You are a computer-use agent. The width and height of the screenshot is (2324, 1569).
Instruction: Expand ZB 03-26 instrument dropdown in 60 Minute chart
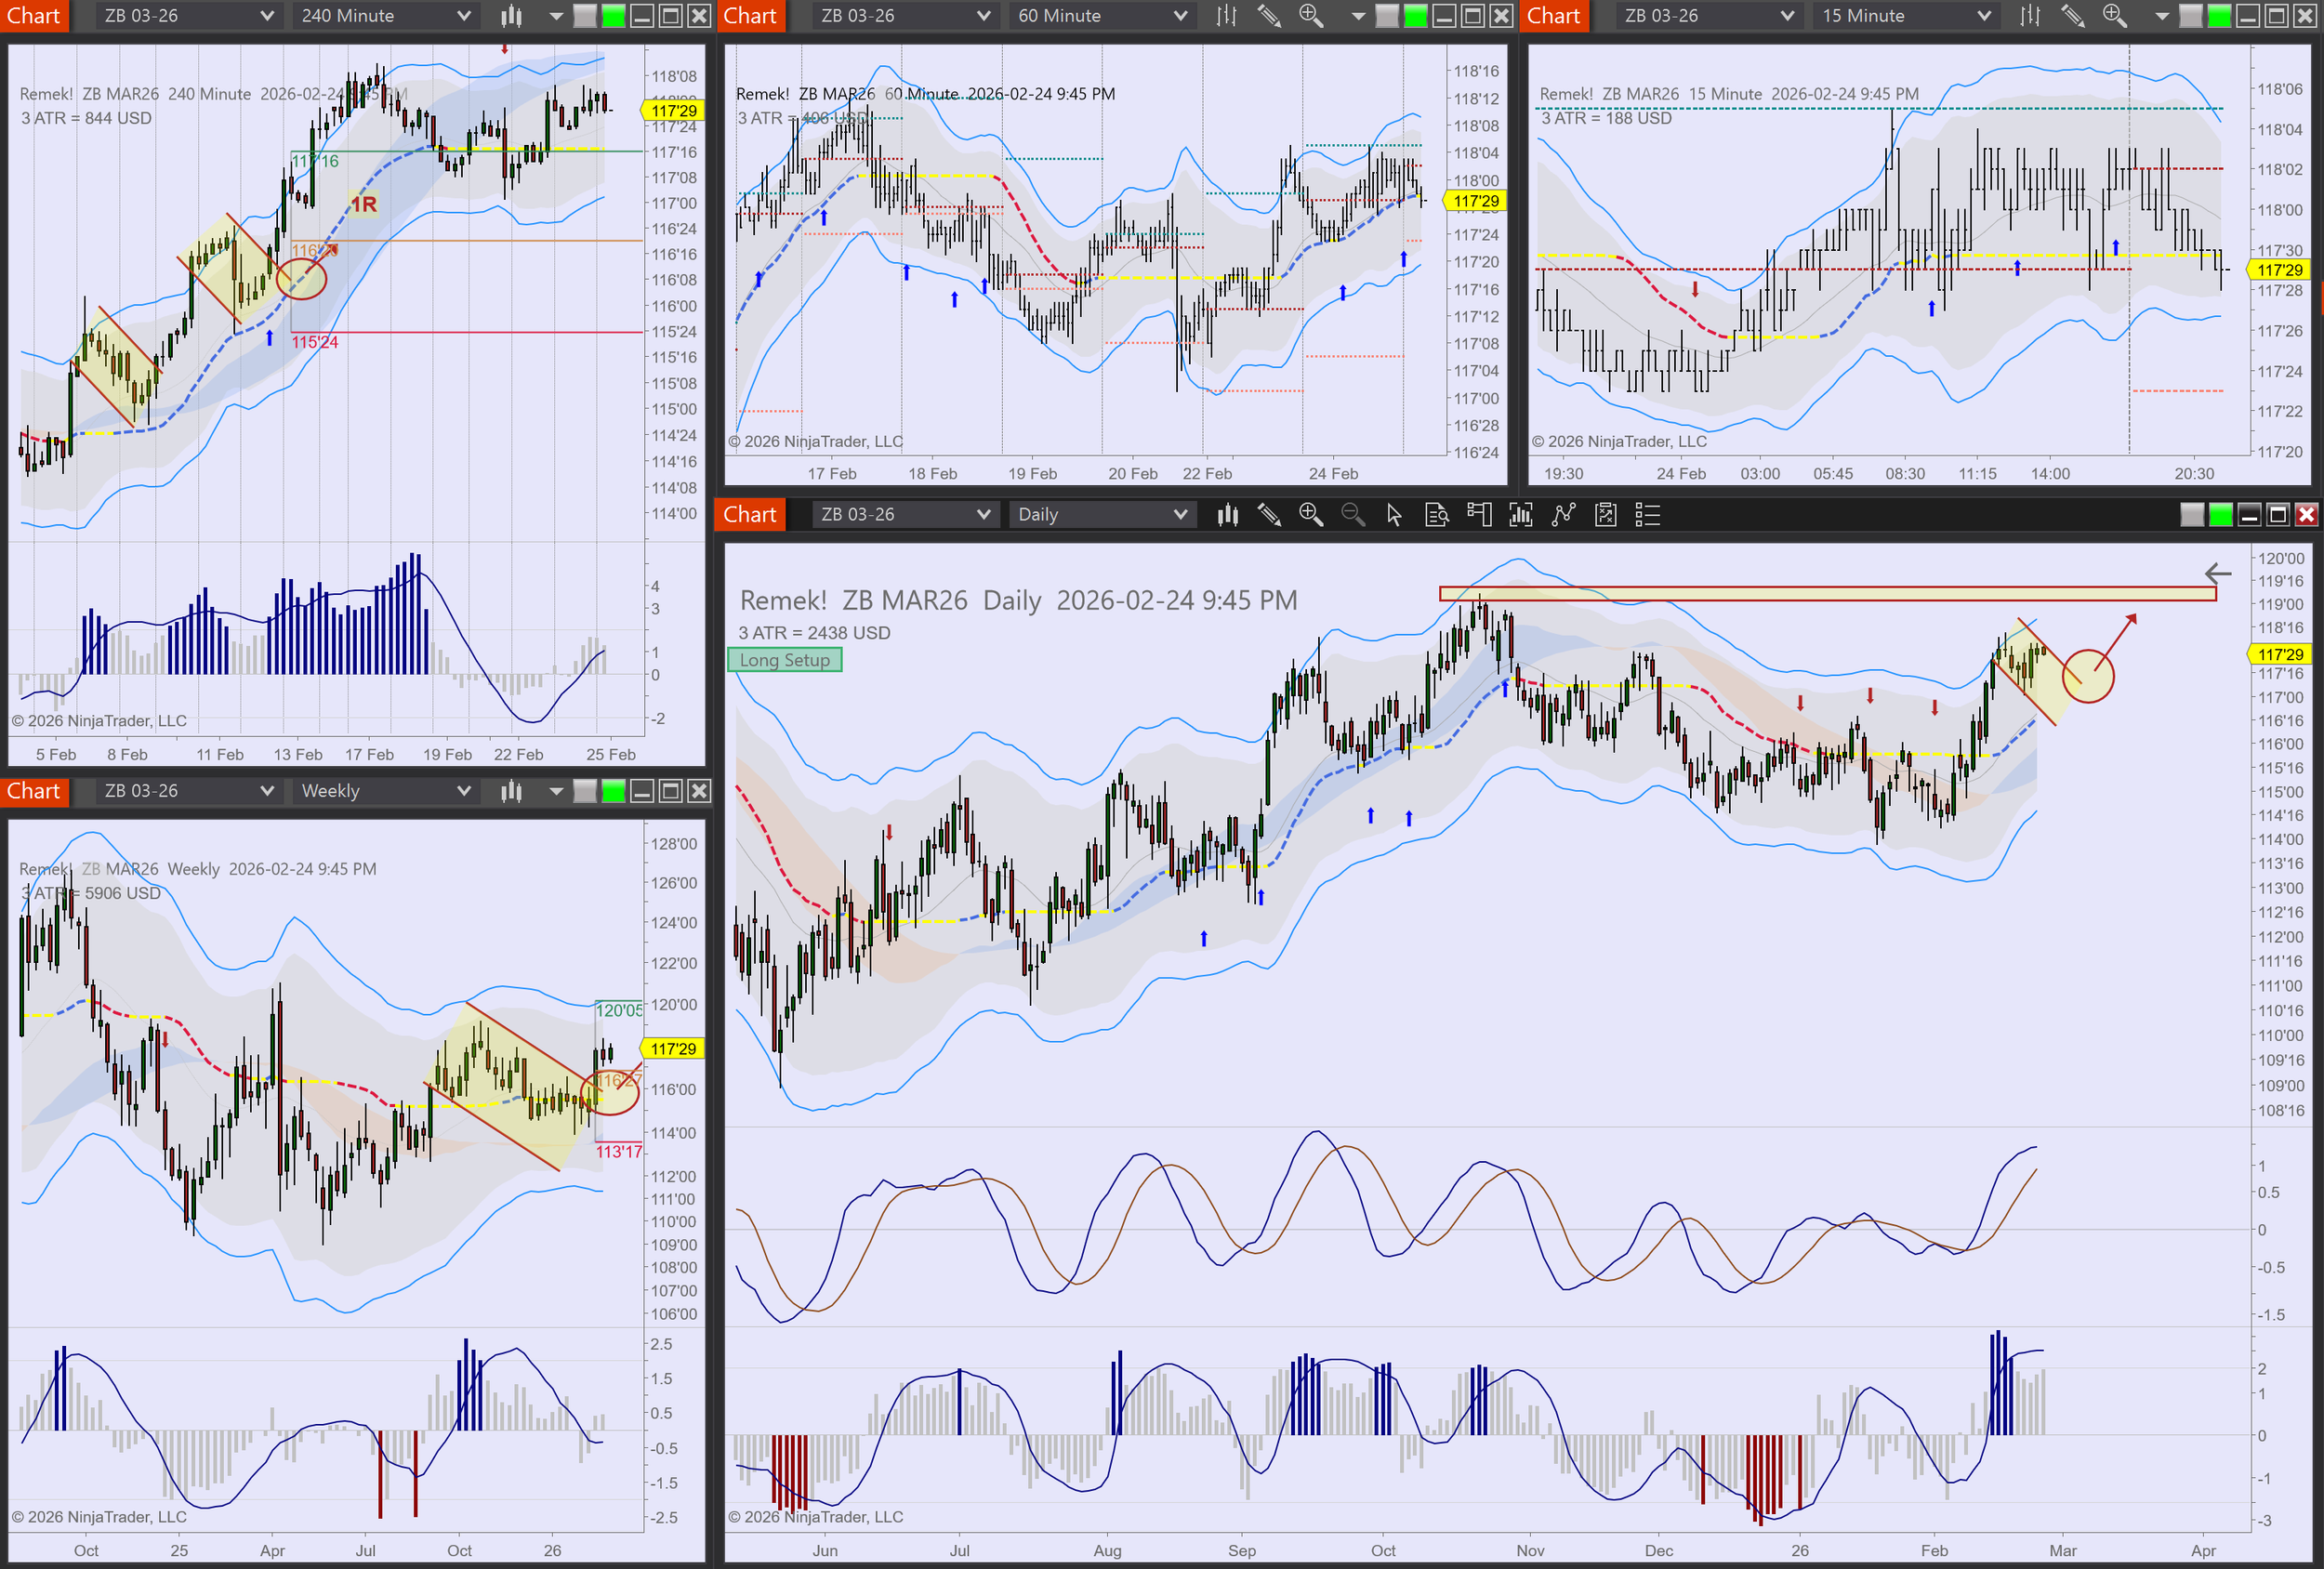(x=983, y=16)
